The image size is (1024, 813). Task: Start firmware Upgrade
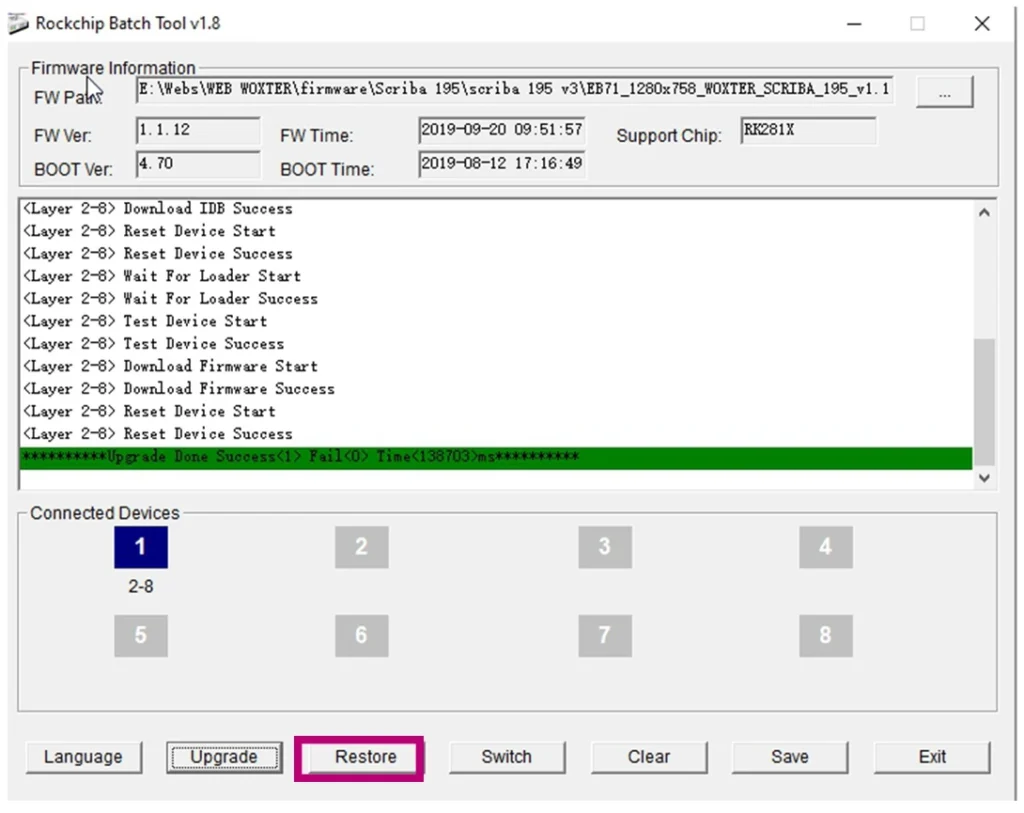point(224,757)
